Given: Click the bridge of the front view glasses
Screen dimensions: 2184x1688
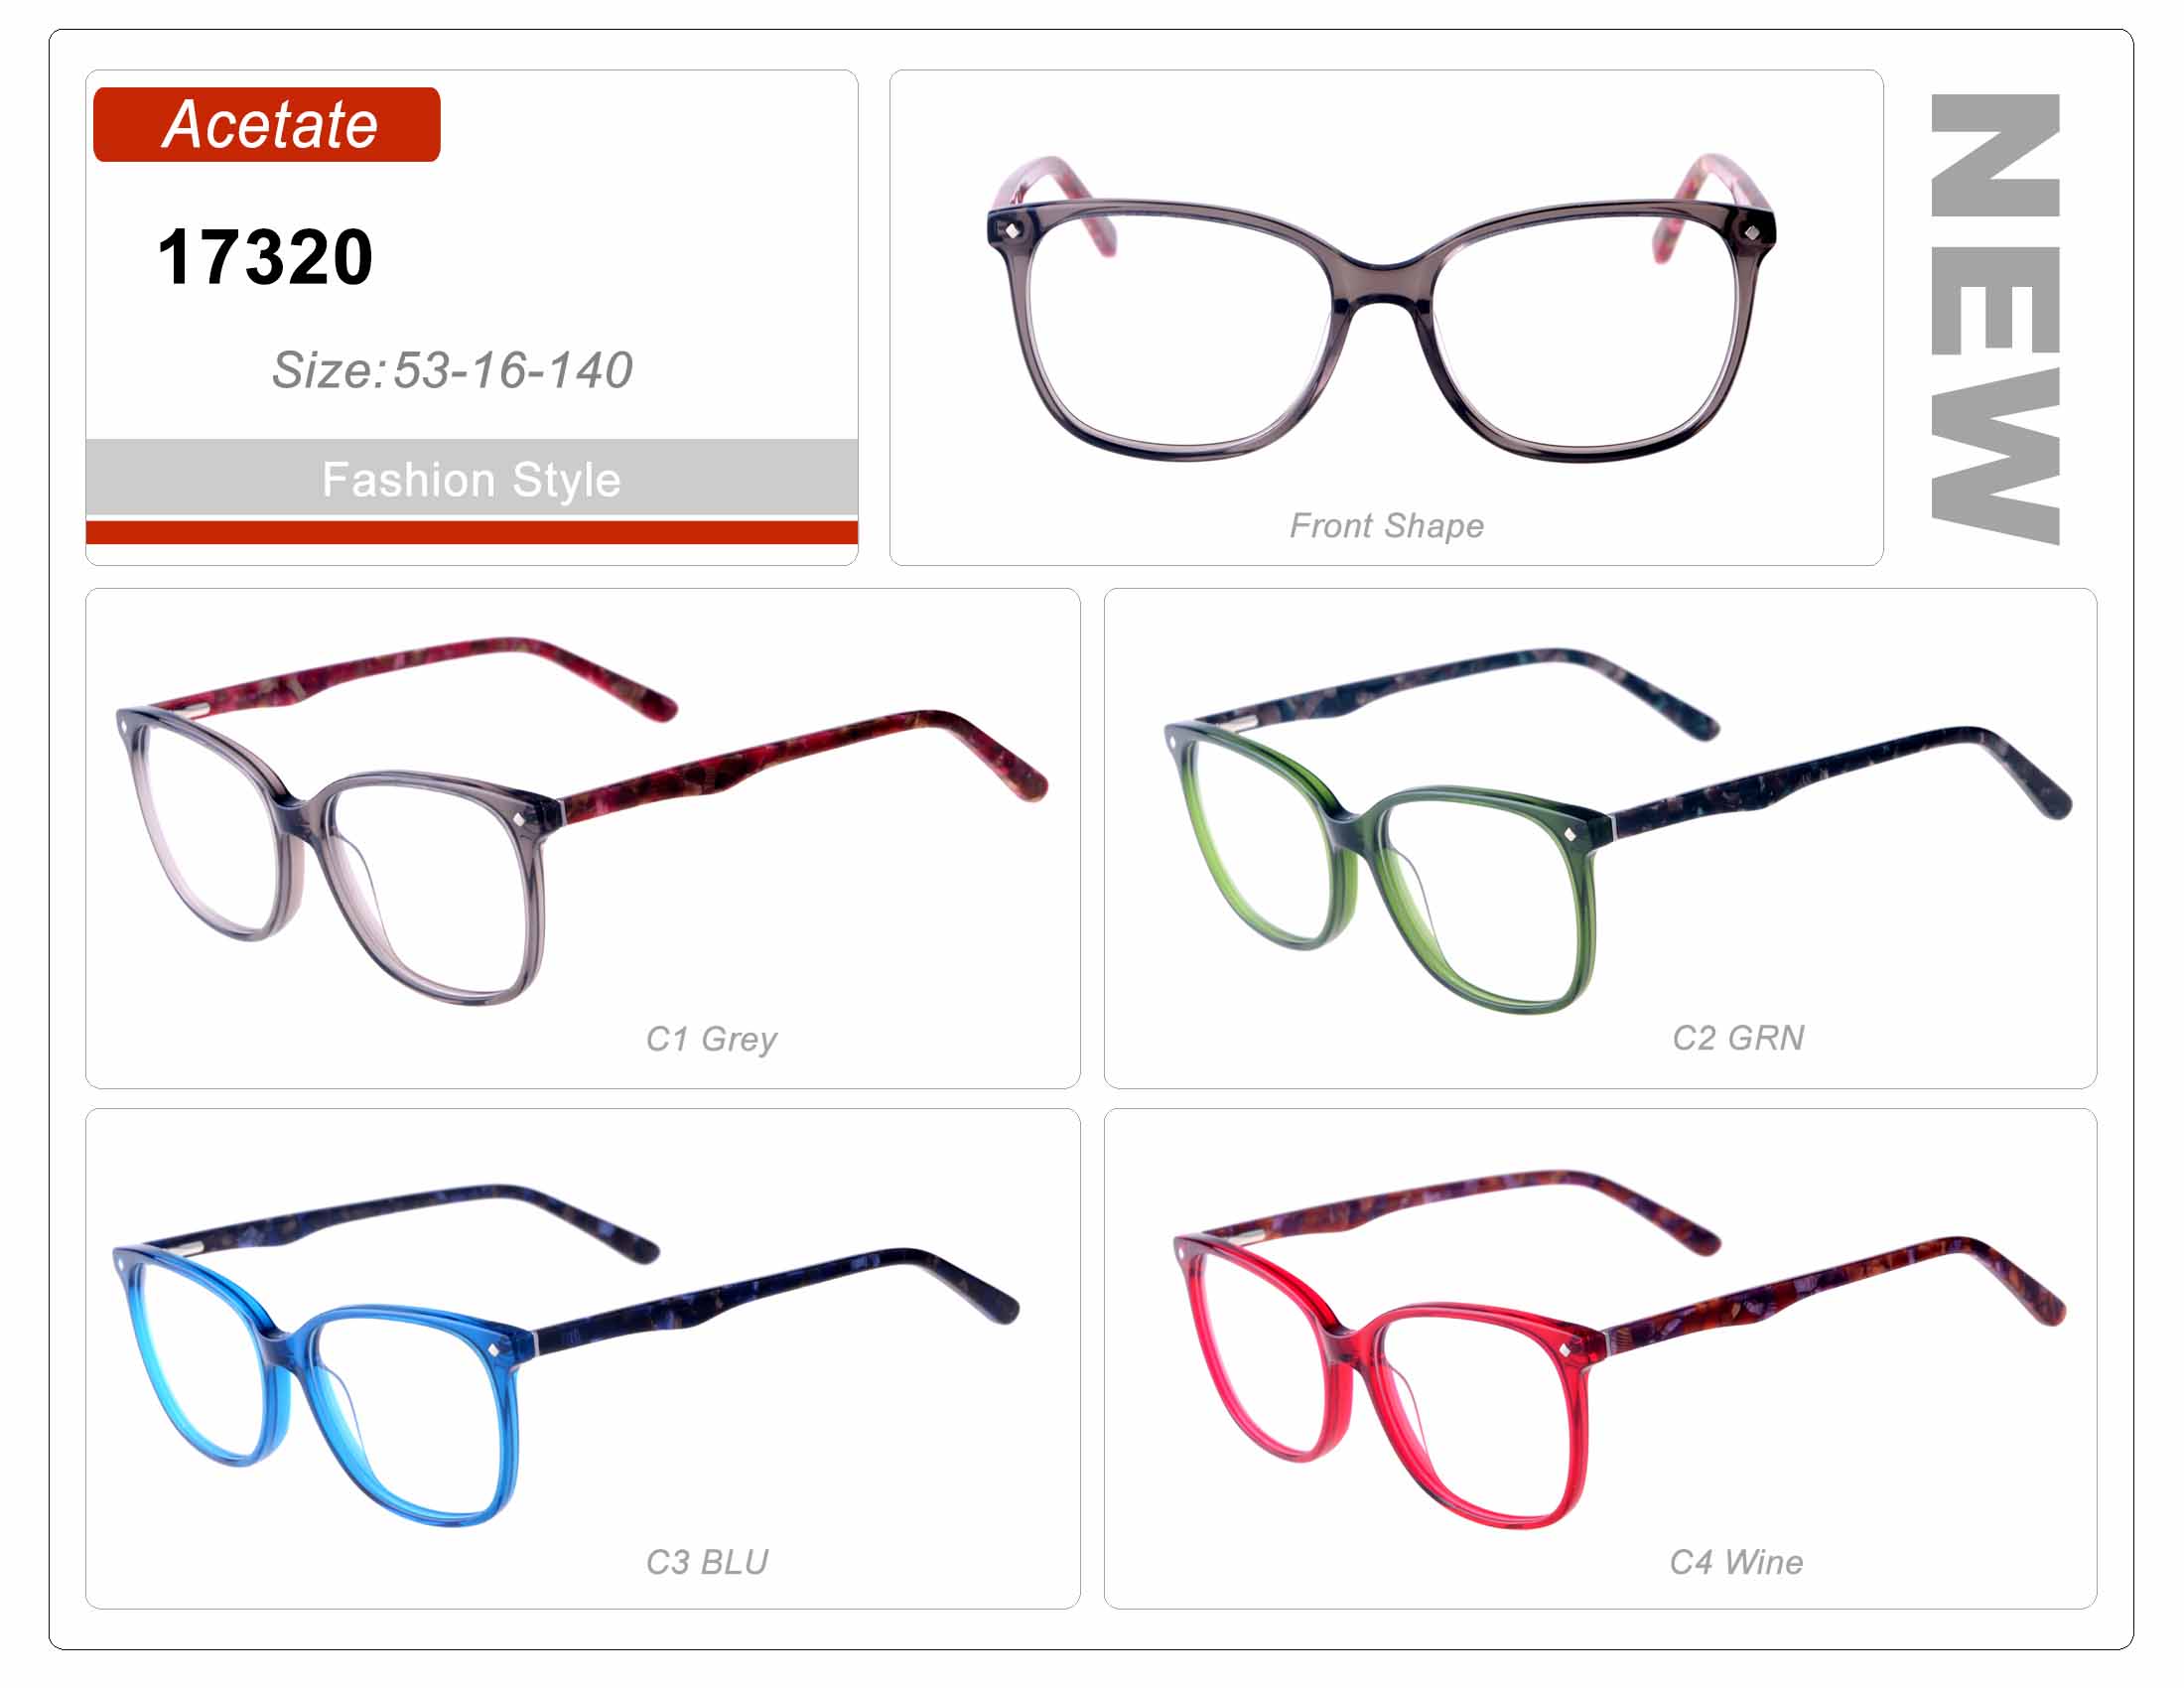Looking at the screenshot, I should (x=1382, y=282).
